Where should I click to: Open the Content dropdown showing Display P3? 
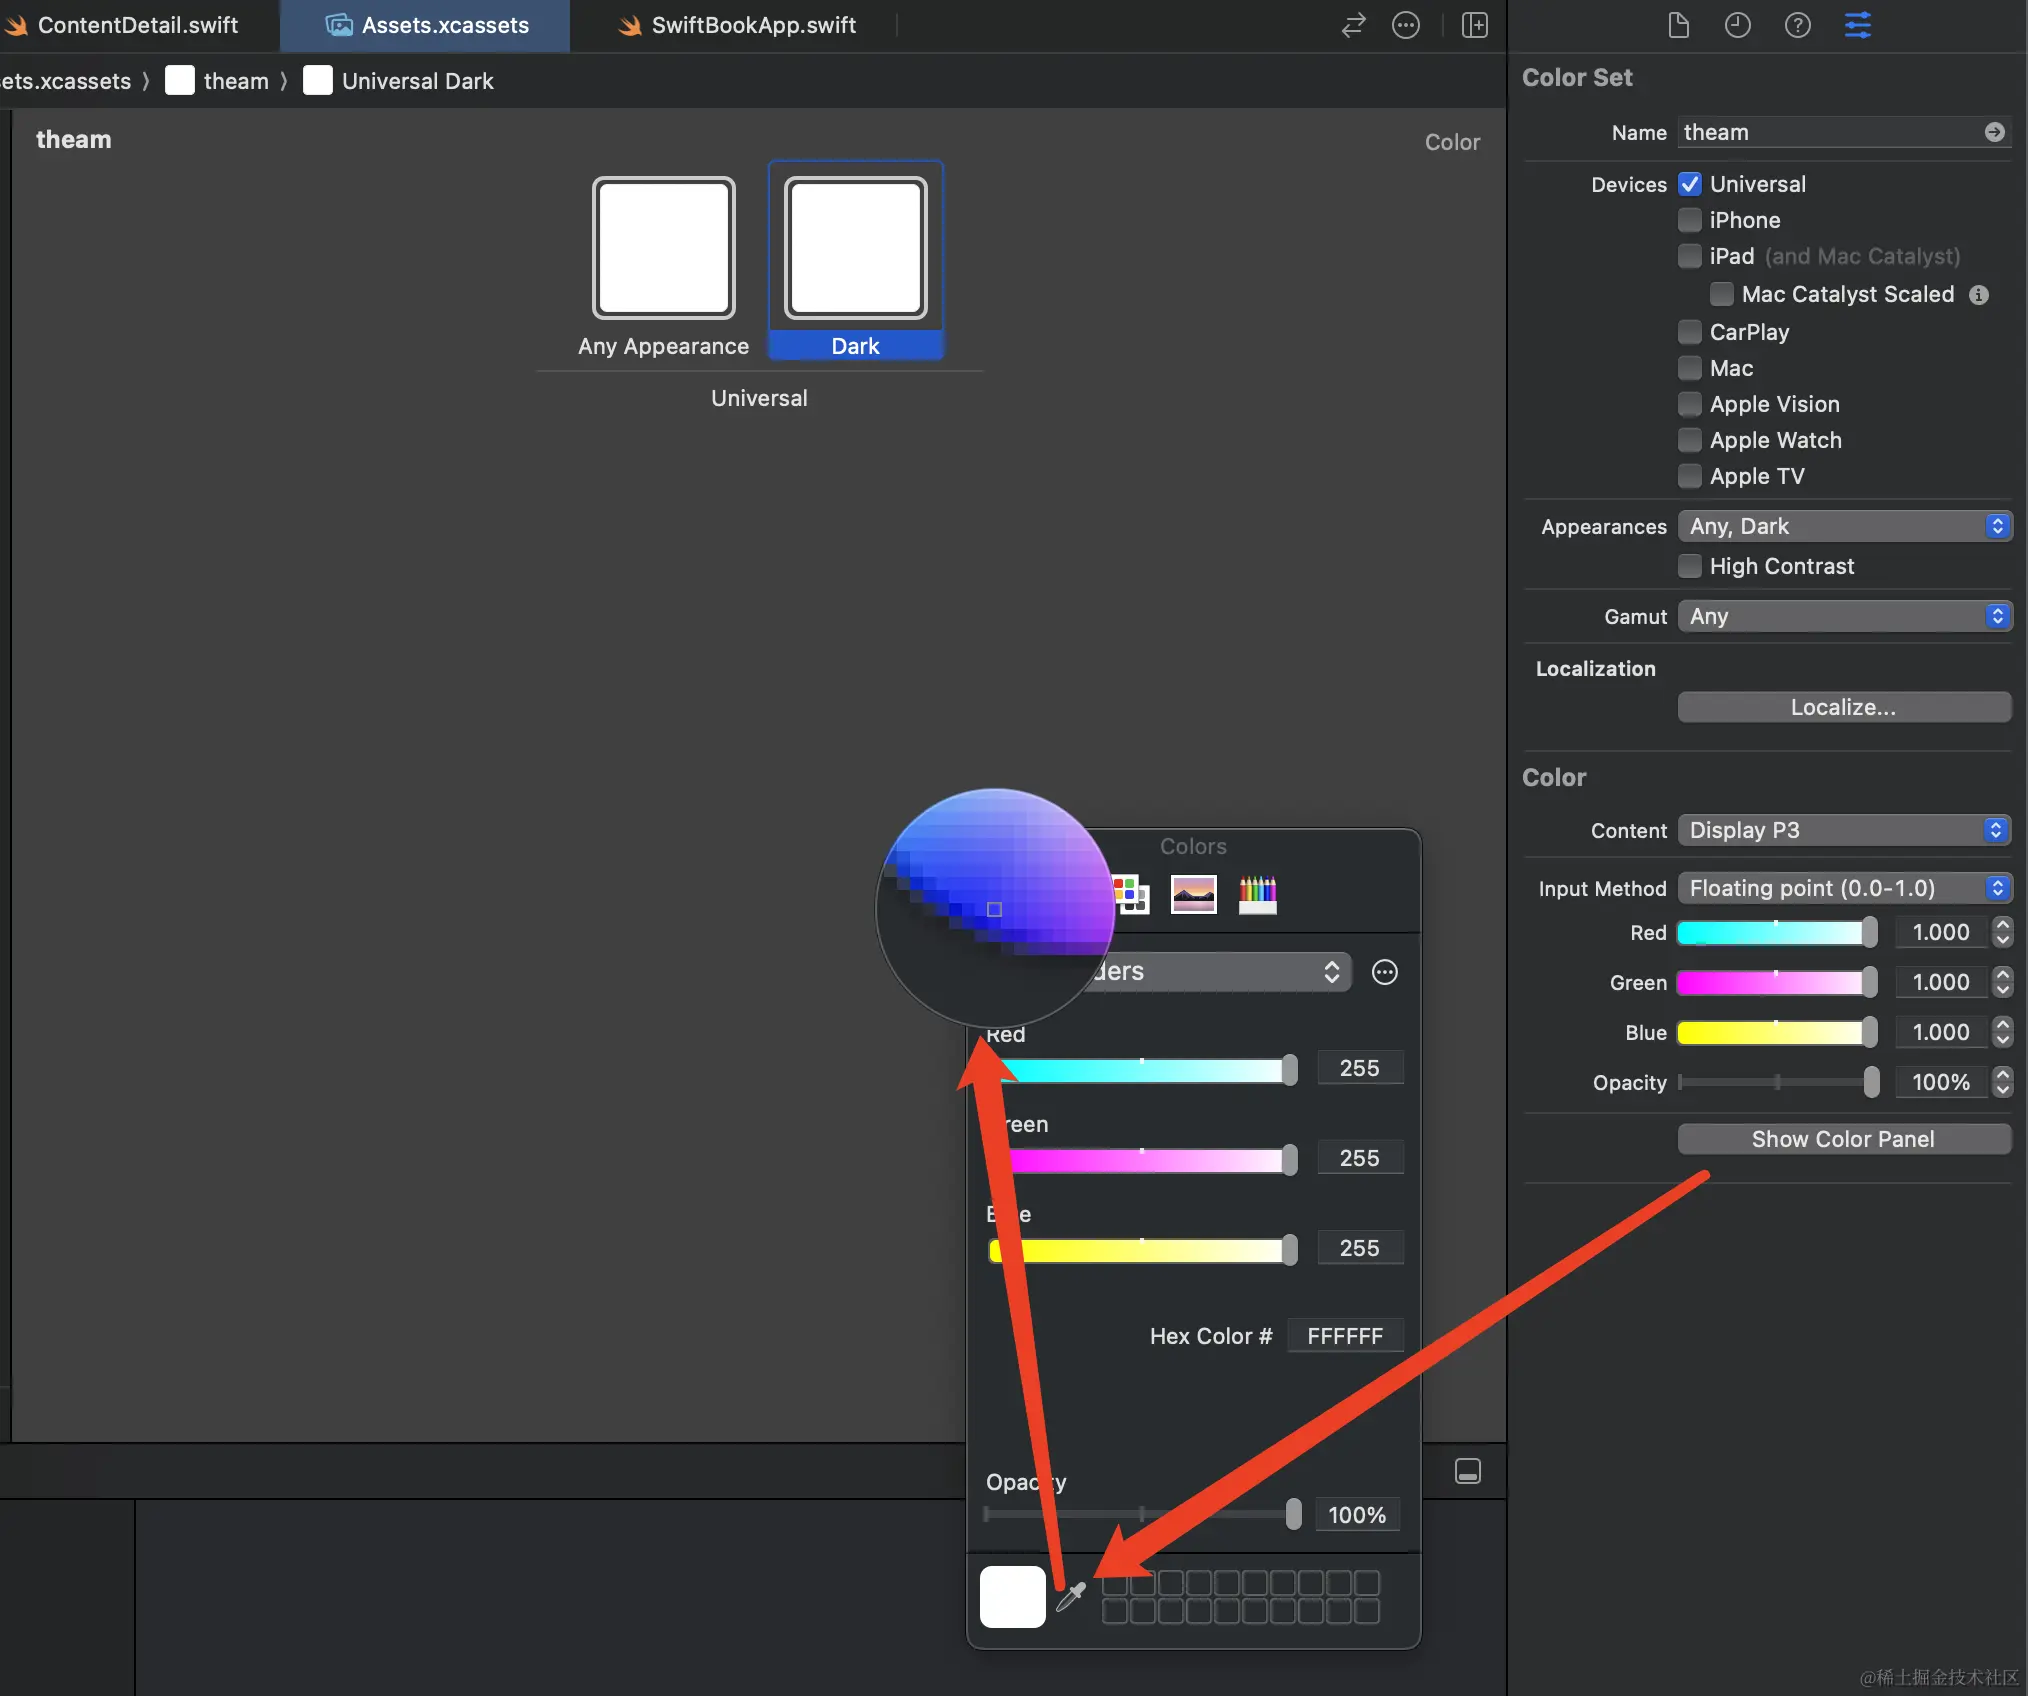tap(1844, 830)
